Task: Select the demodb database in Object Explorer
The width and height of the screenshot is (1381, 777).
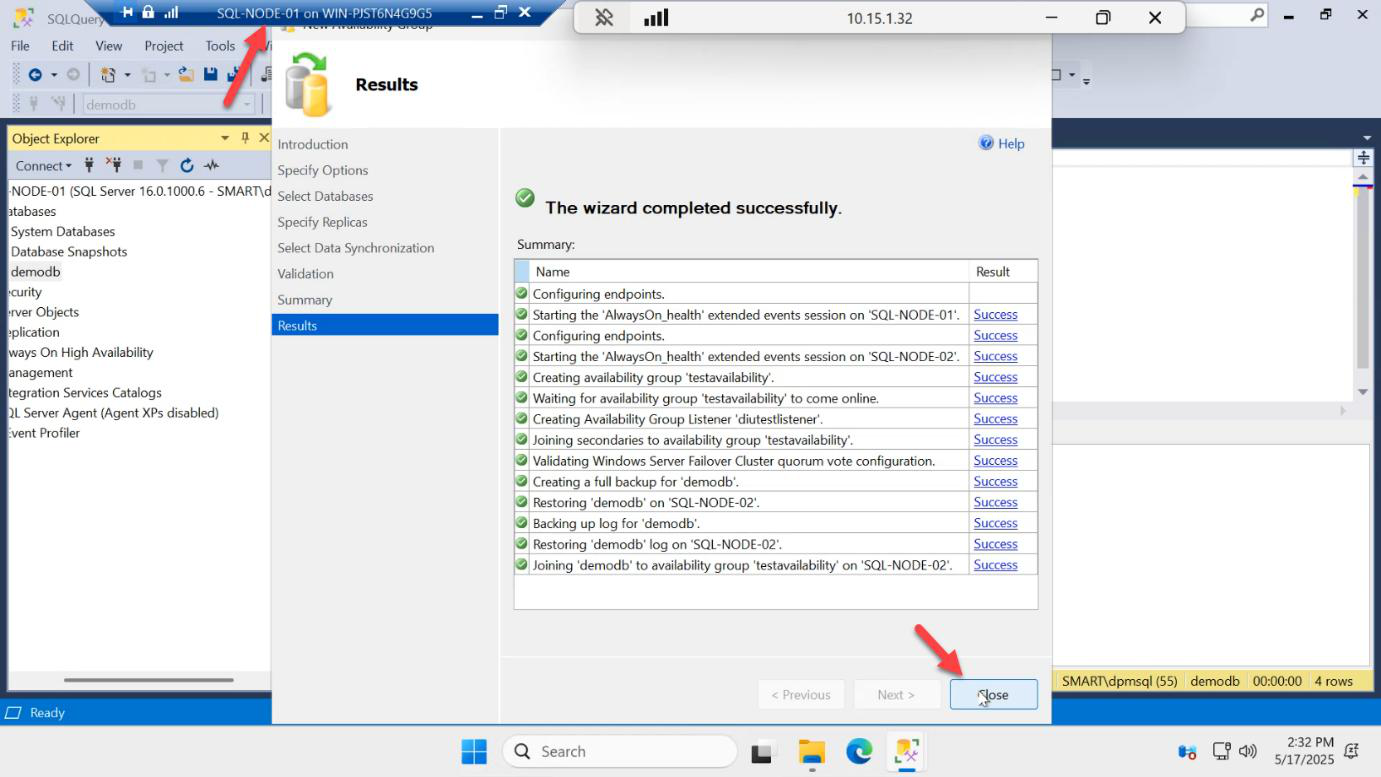Action: point(36,272)
